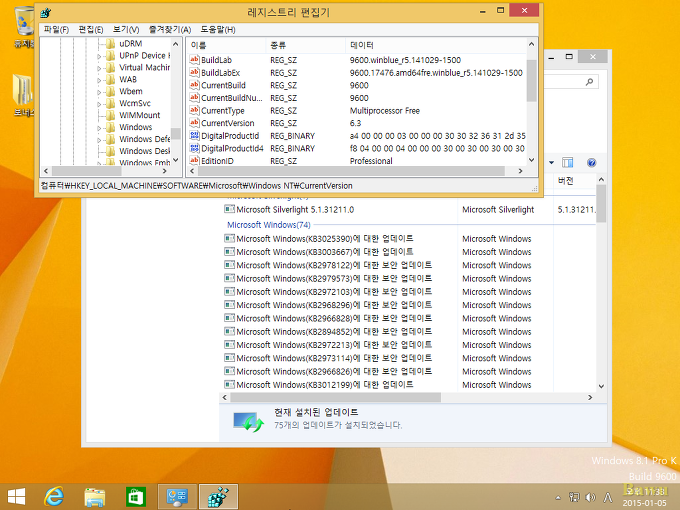Select the WIMMount folder icon

tap(111, 115)
